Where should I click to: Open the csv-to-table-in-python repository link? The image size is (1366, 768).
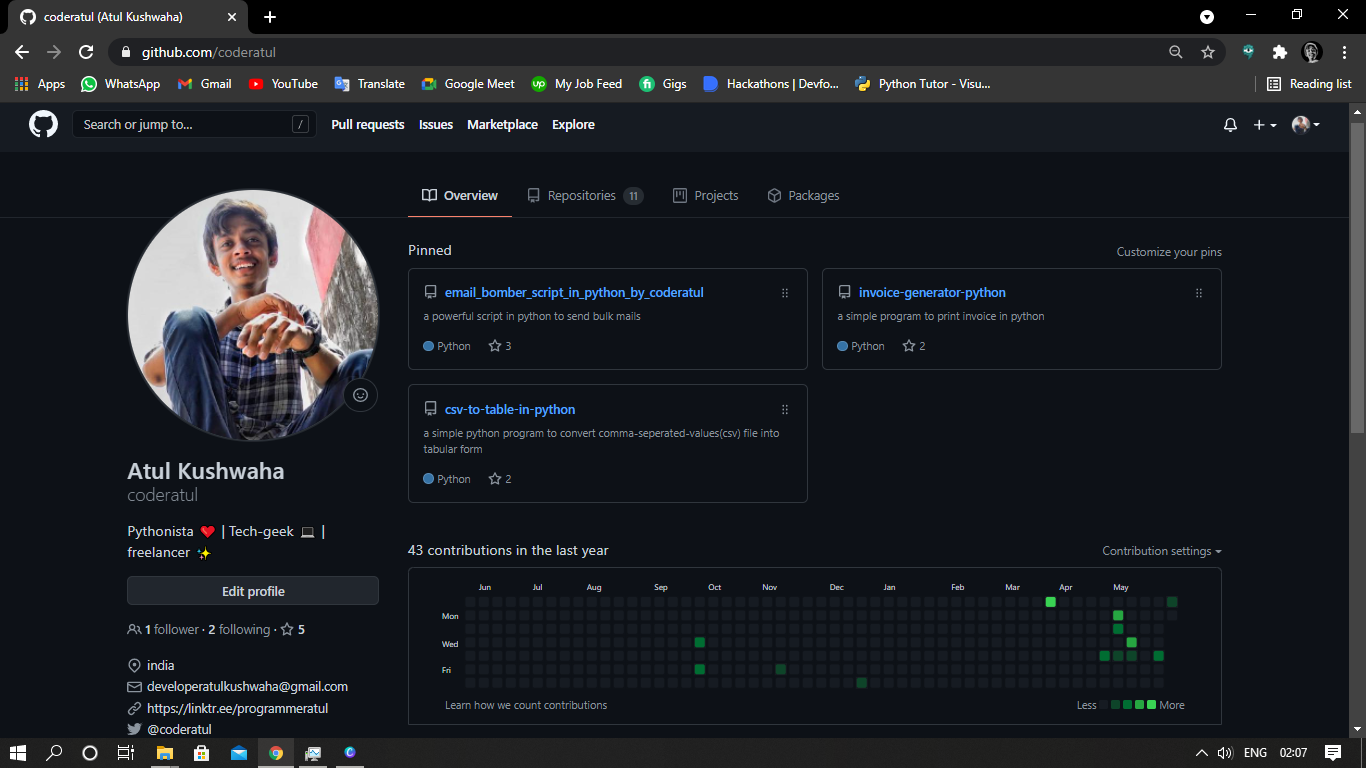(510, 409)
